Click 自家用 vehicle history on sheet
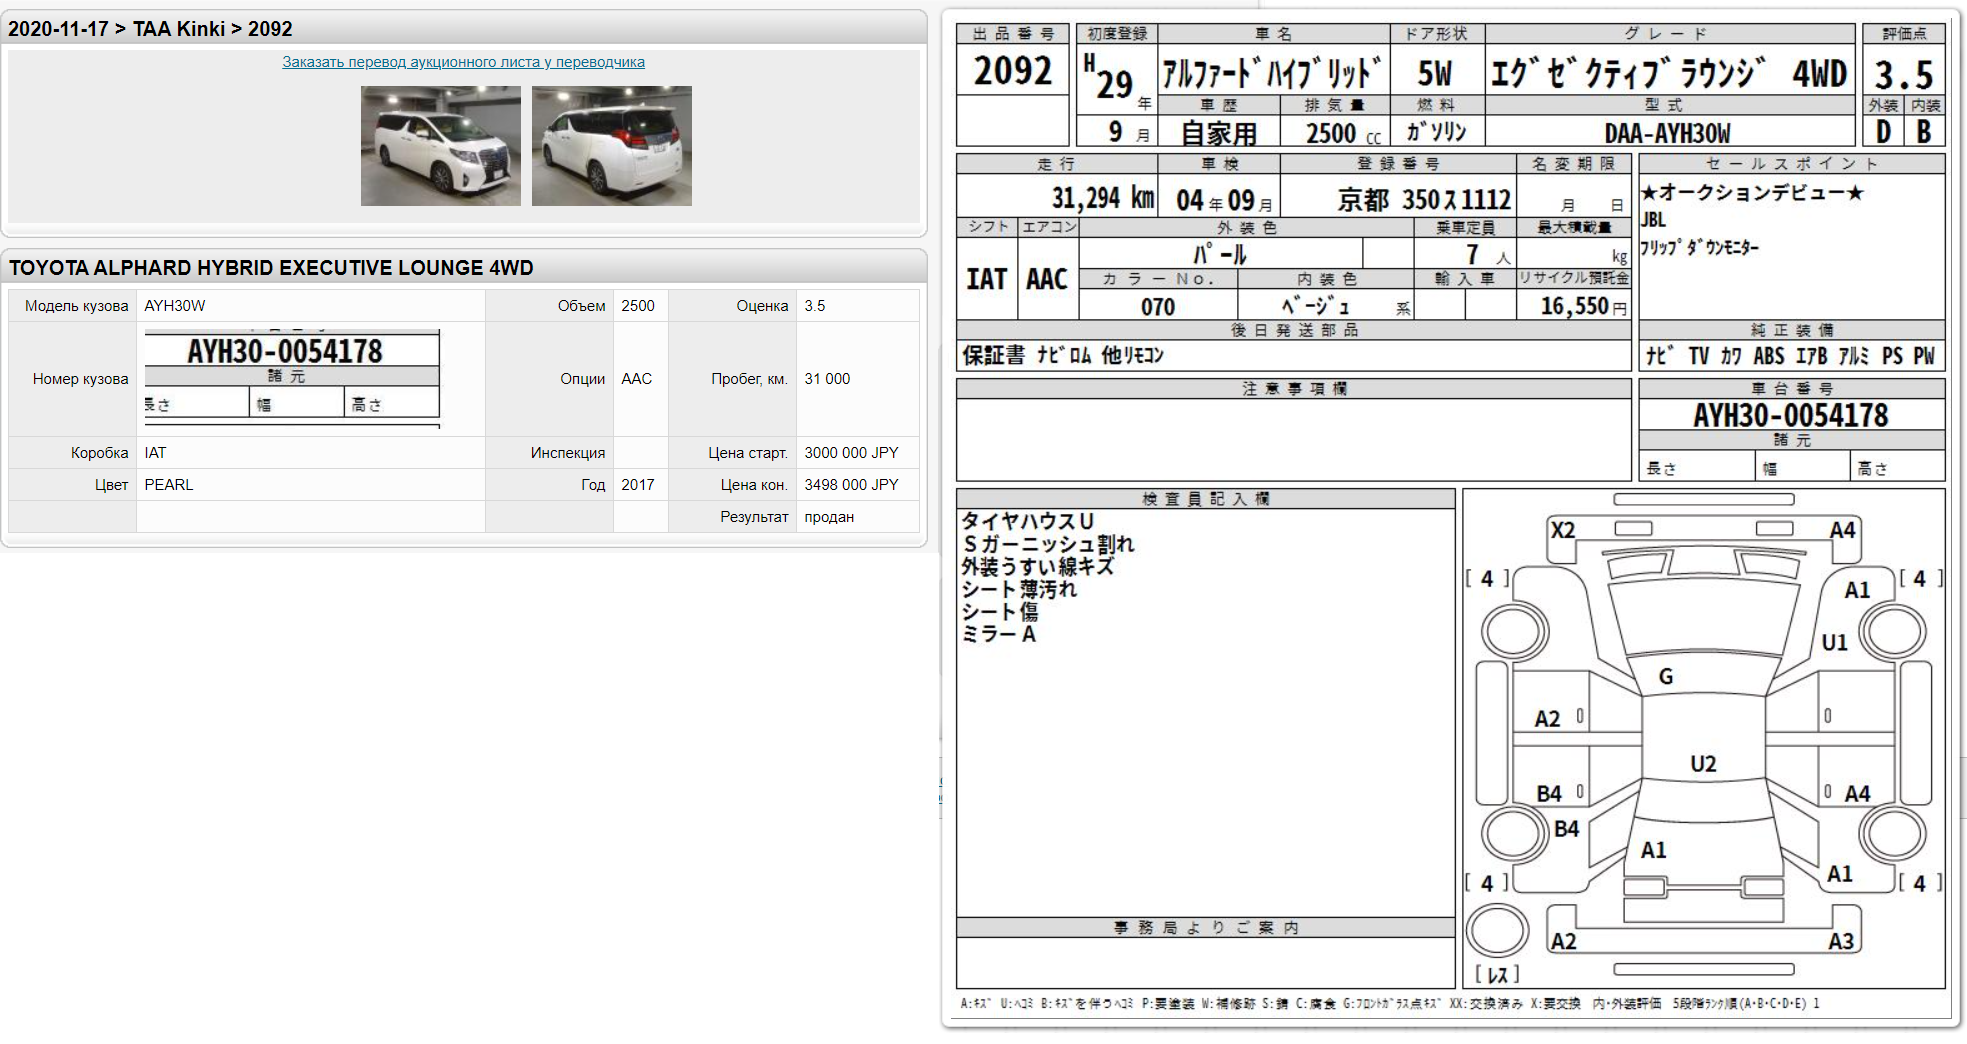Viewport: 1967px width, 1044px height. click(1218, 133)
